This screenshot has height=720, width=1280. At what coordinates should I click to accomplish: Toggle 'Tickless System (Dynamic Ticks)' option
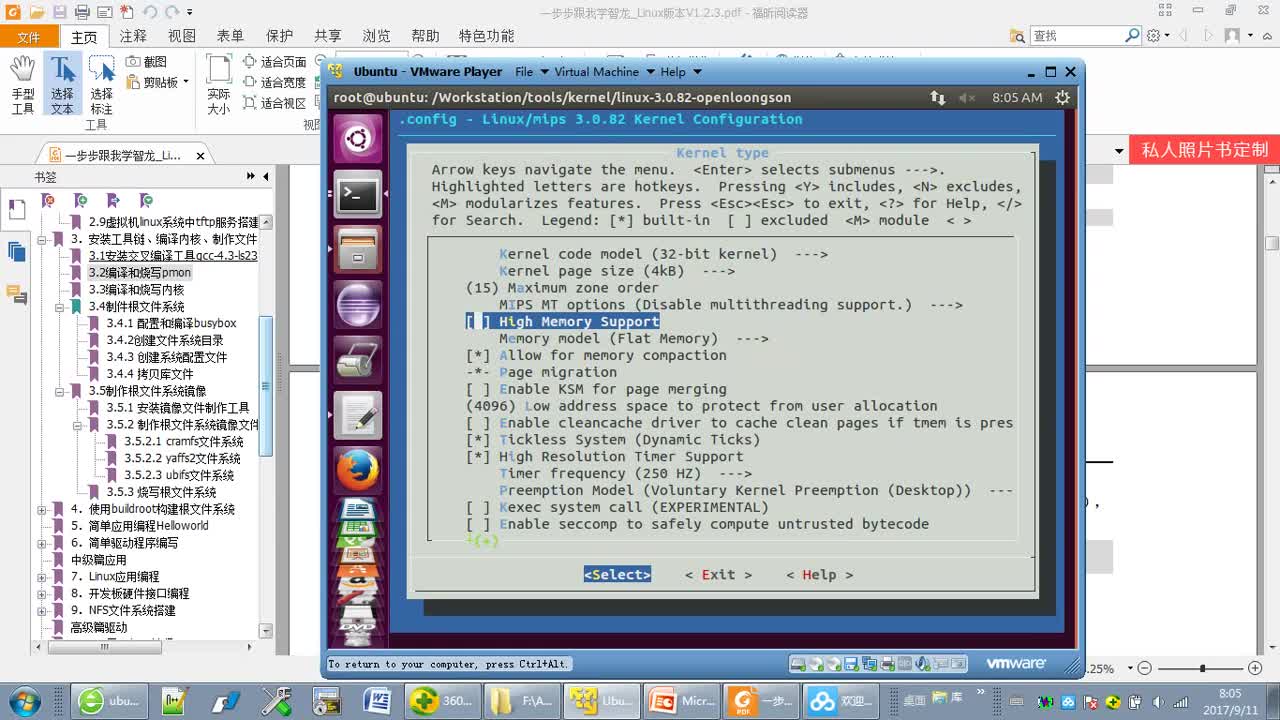[478, 440]
